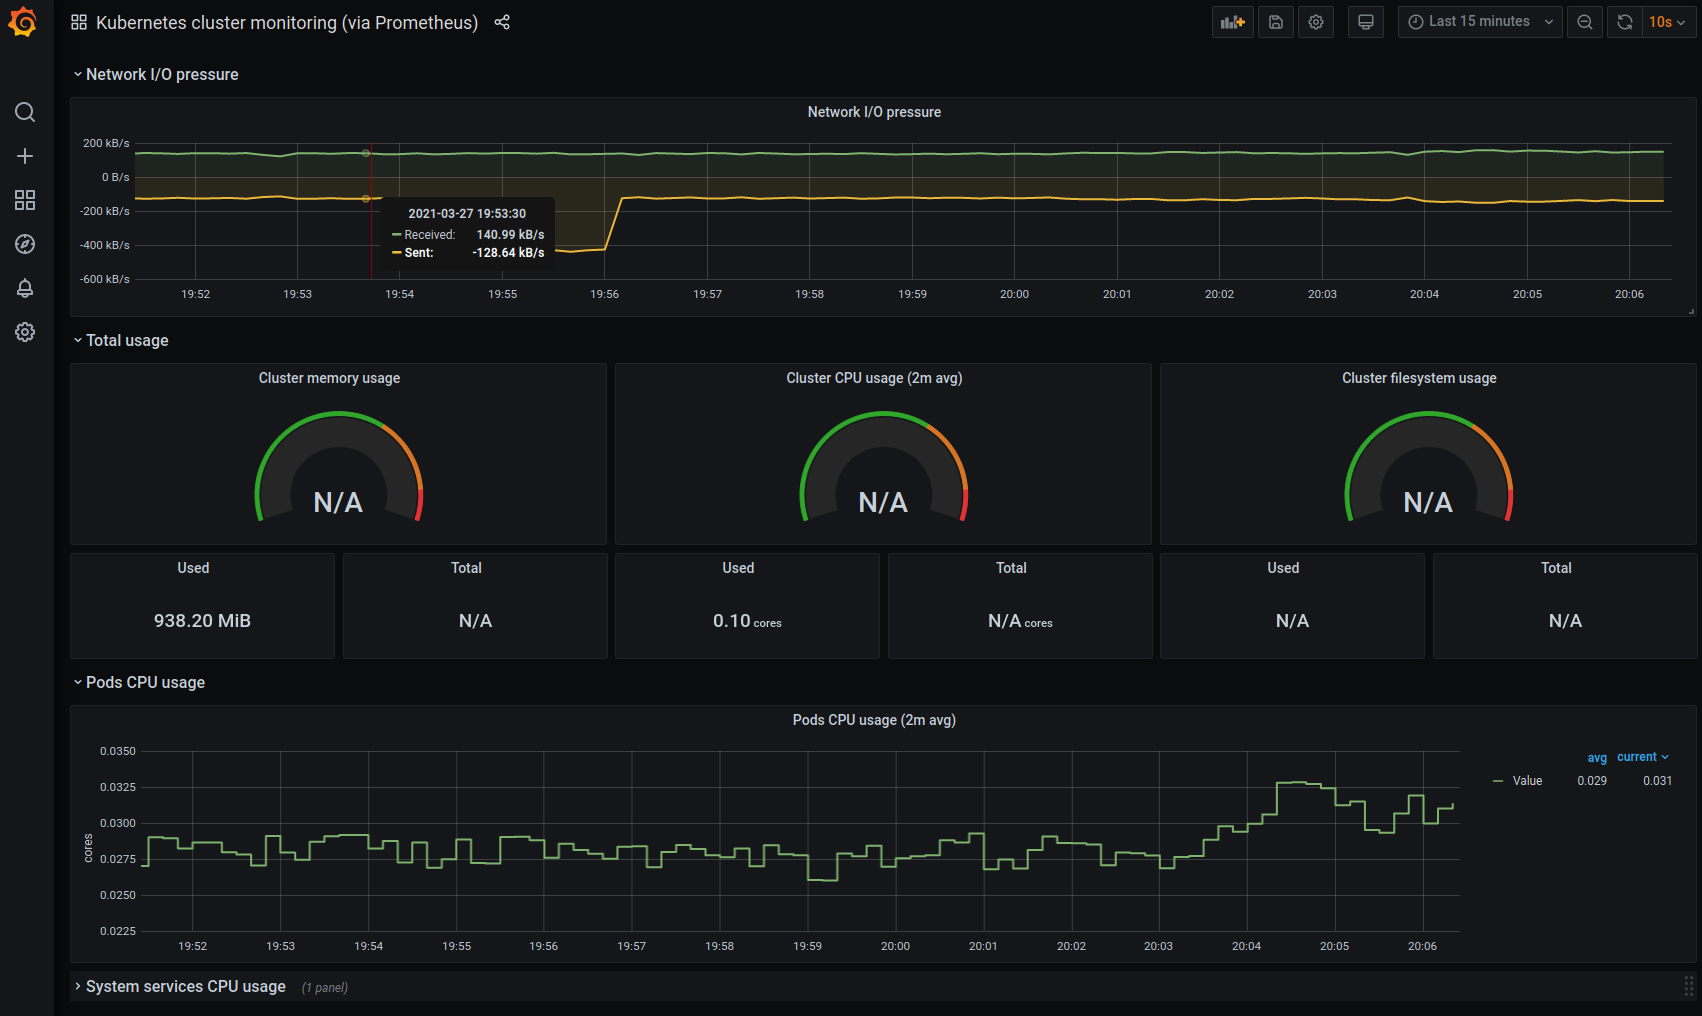This screenshot has width=1702, height=1016.
Task: Sort legend by avg column
Action: (1597, 758)
